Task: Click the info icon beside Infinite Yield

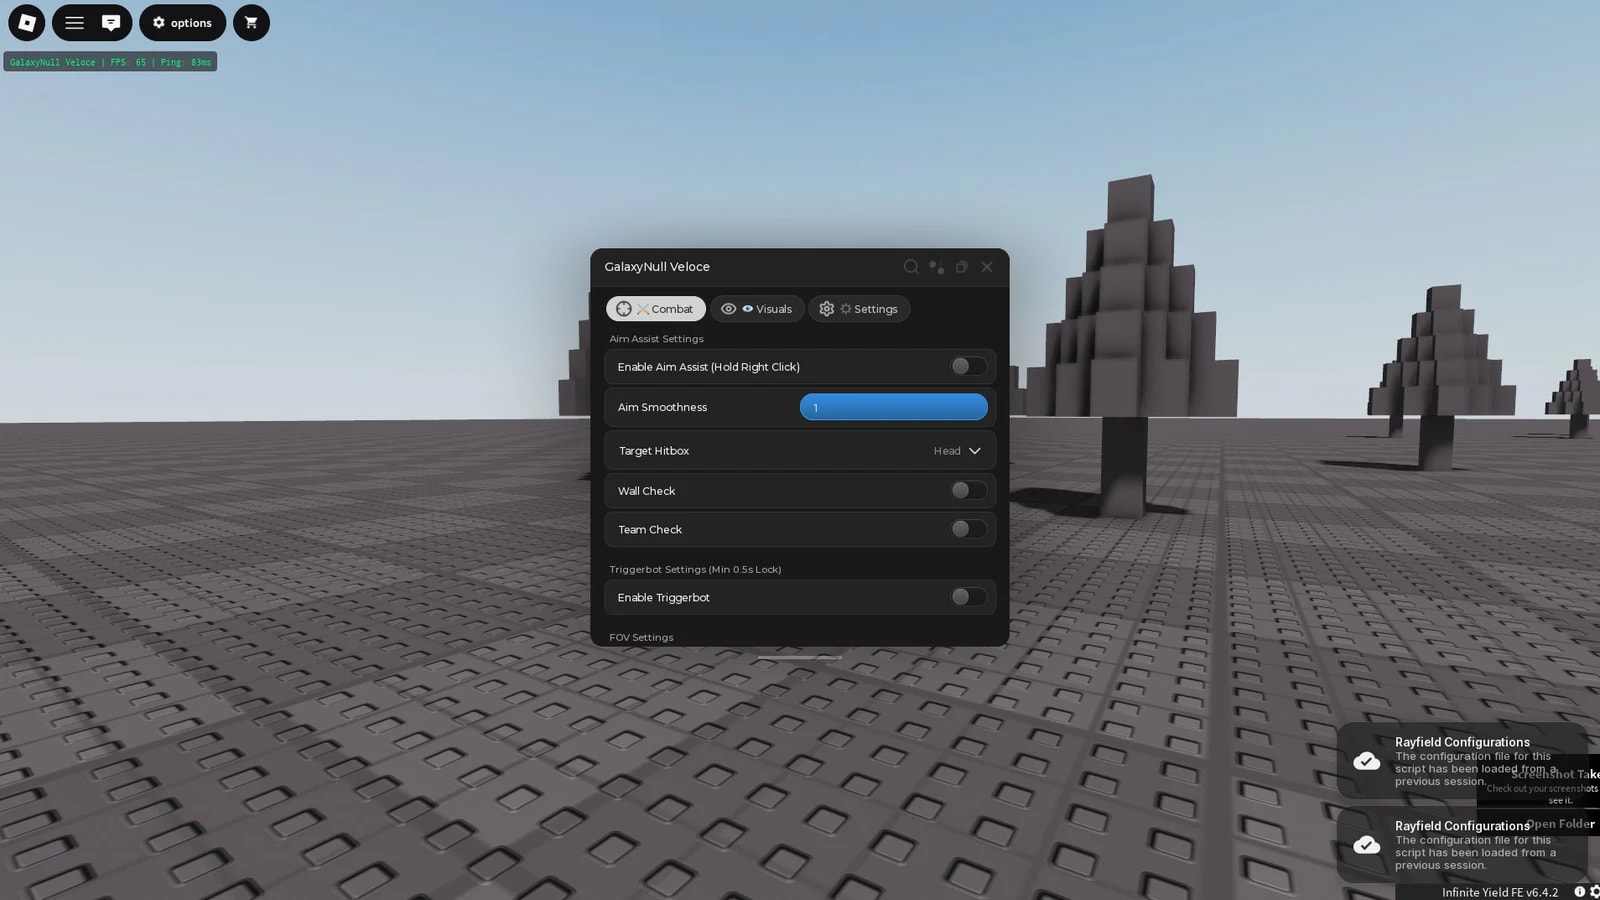Action: 1580,892
